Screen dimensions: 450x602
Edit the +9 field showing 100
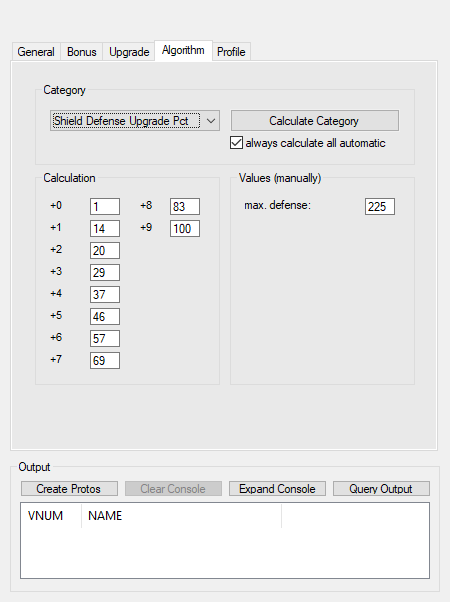point(185,228)
